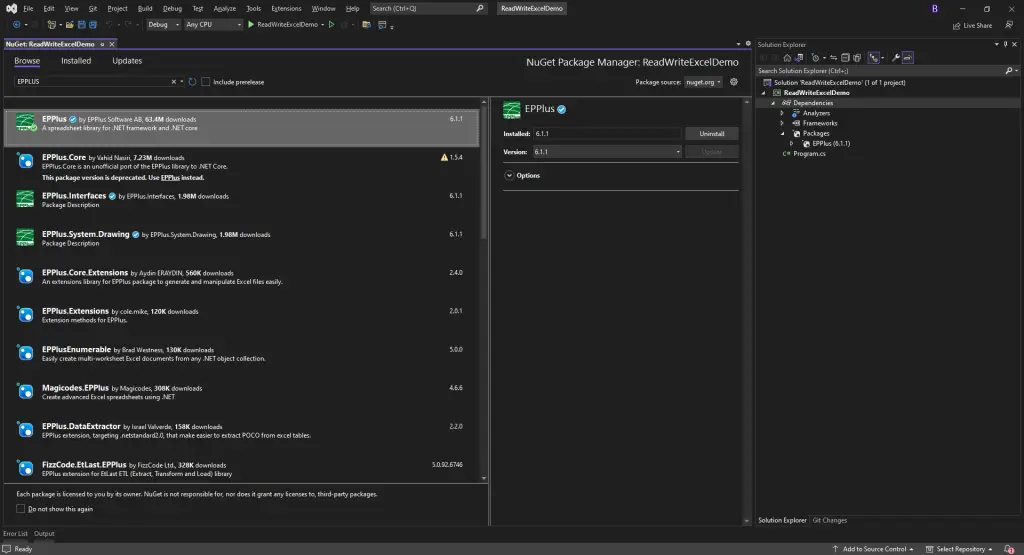Open the Build menu

(x=145, y=8)
